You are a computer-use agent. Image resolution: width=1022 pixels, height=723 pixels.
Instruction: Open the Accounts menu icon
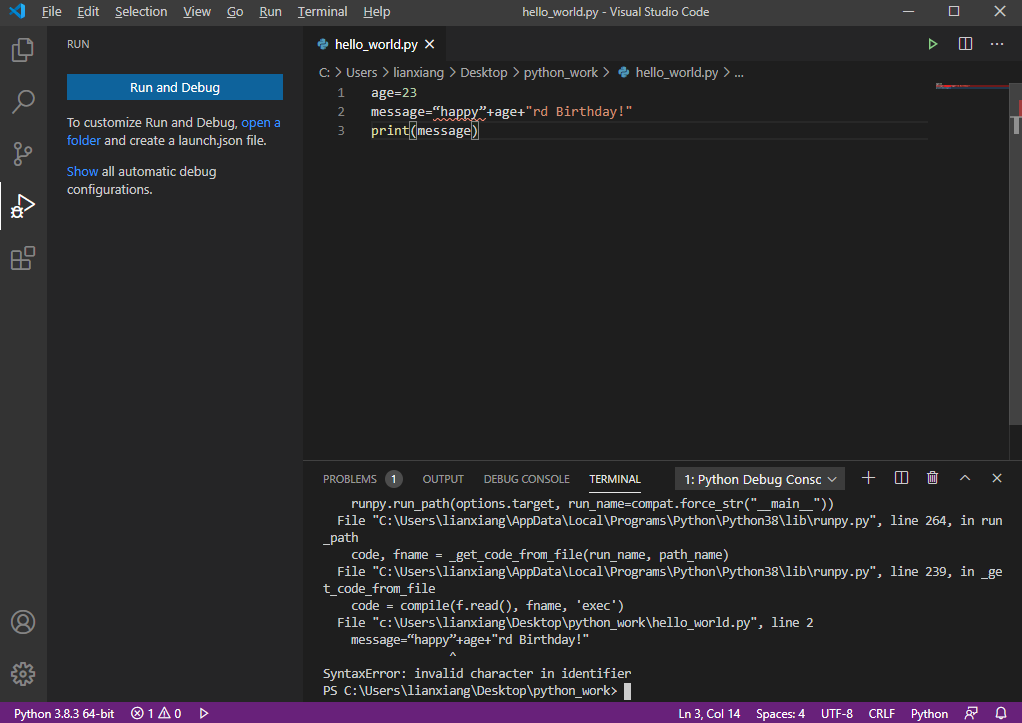pyautogui.click(x=23, y=622)
